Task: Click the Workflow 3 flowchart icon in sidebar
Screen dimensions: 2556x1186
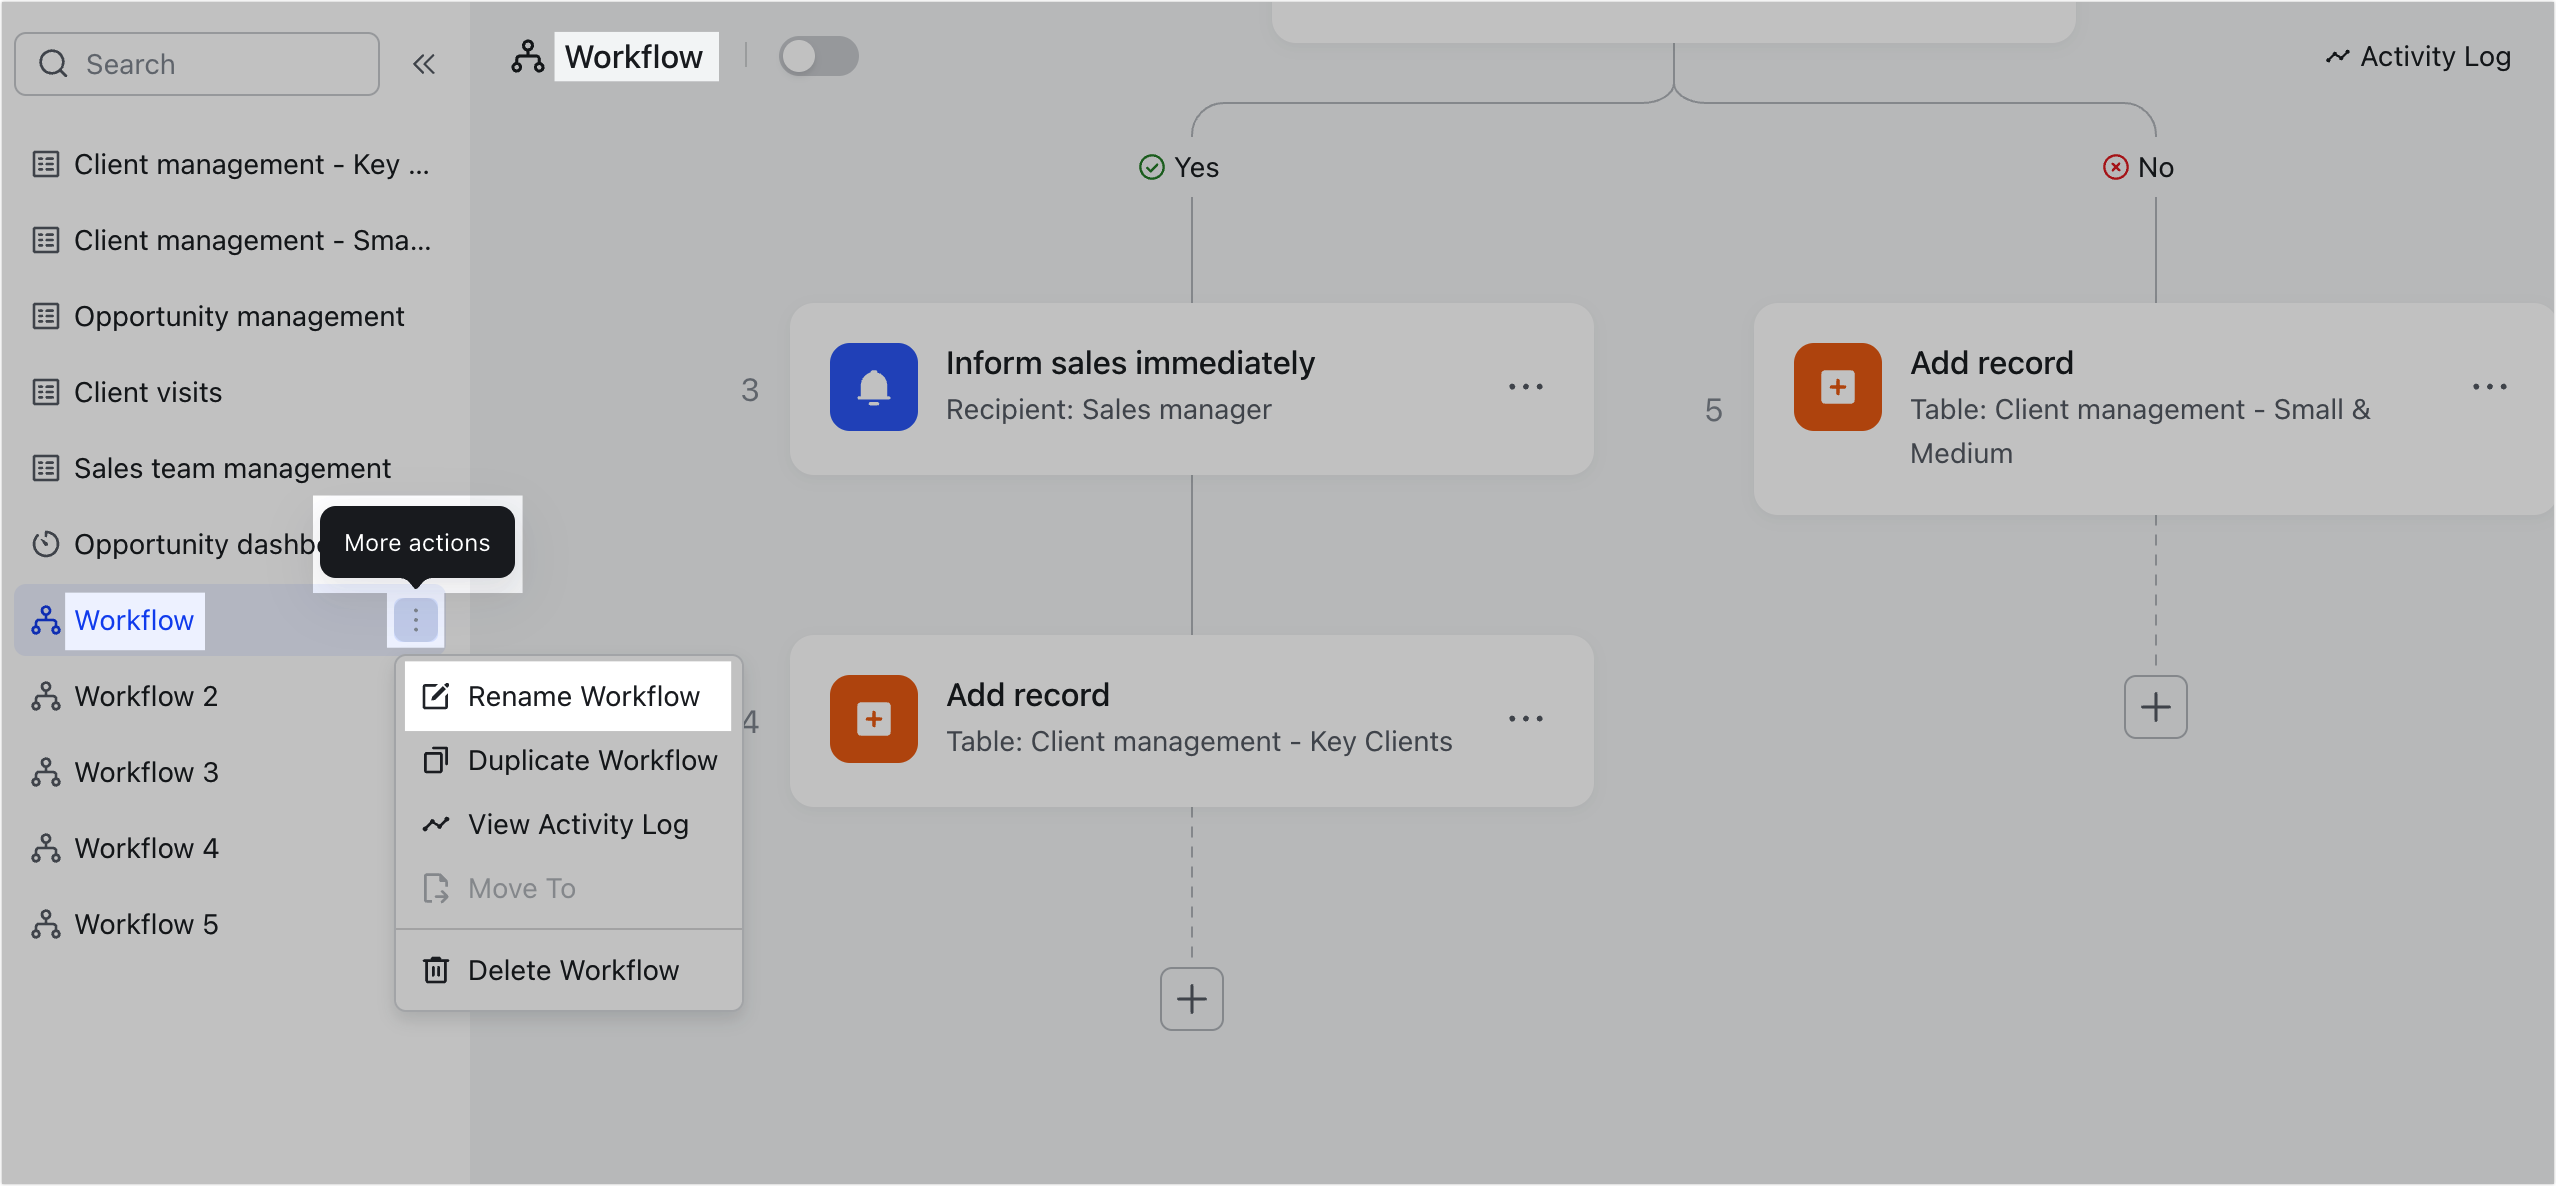Action: click(x=45, y=771)
